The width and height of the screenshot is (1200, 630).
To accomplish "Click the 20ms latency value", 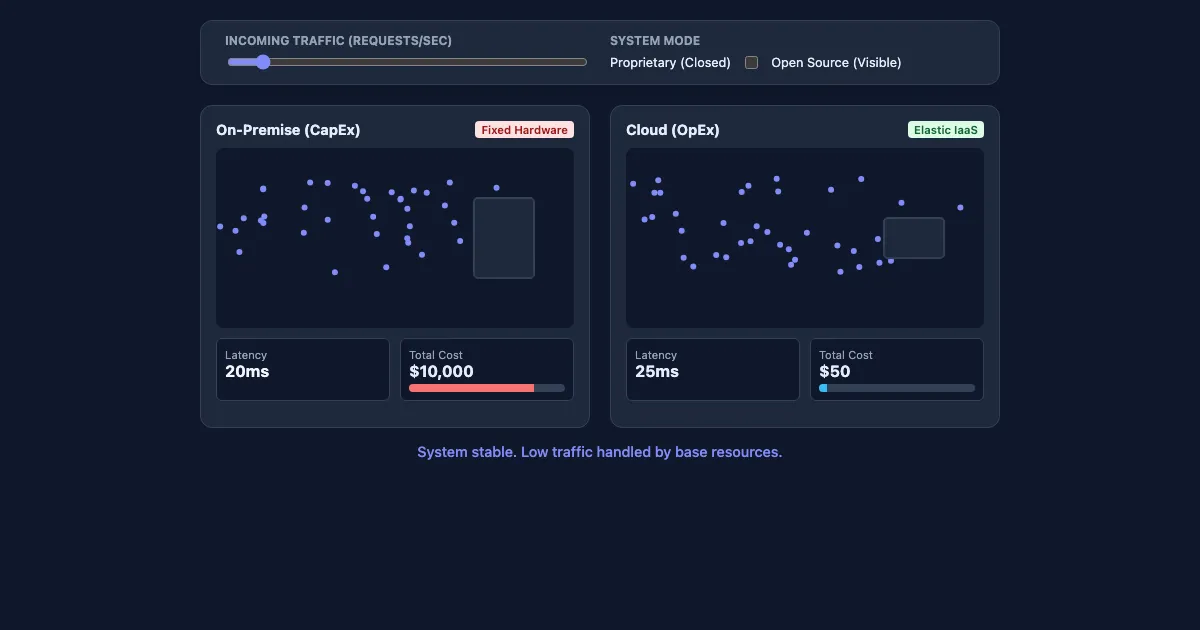I will [247, 372].
